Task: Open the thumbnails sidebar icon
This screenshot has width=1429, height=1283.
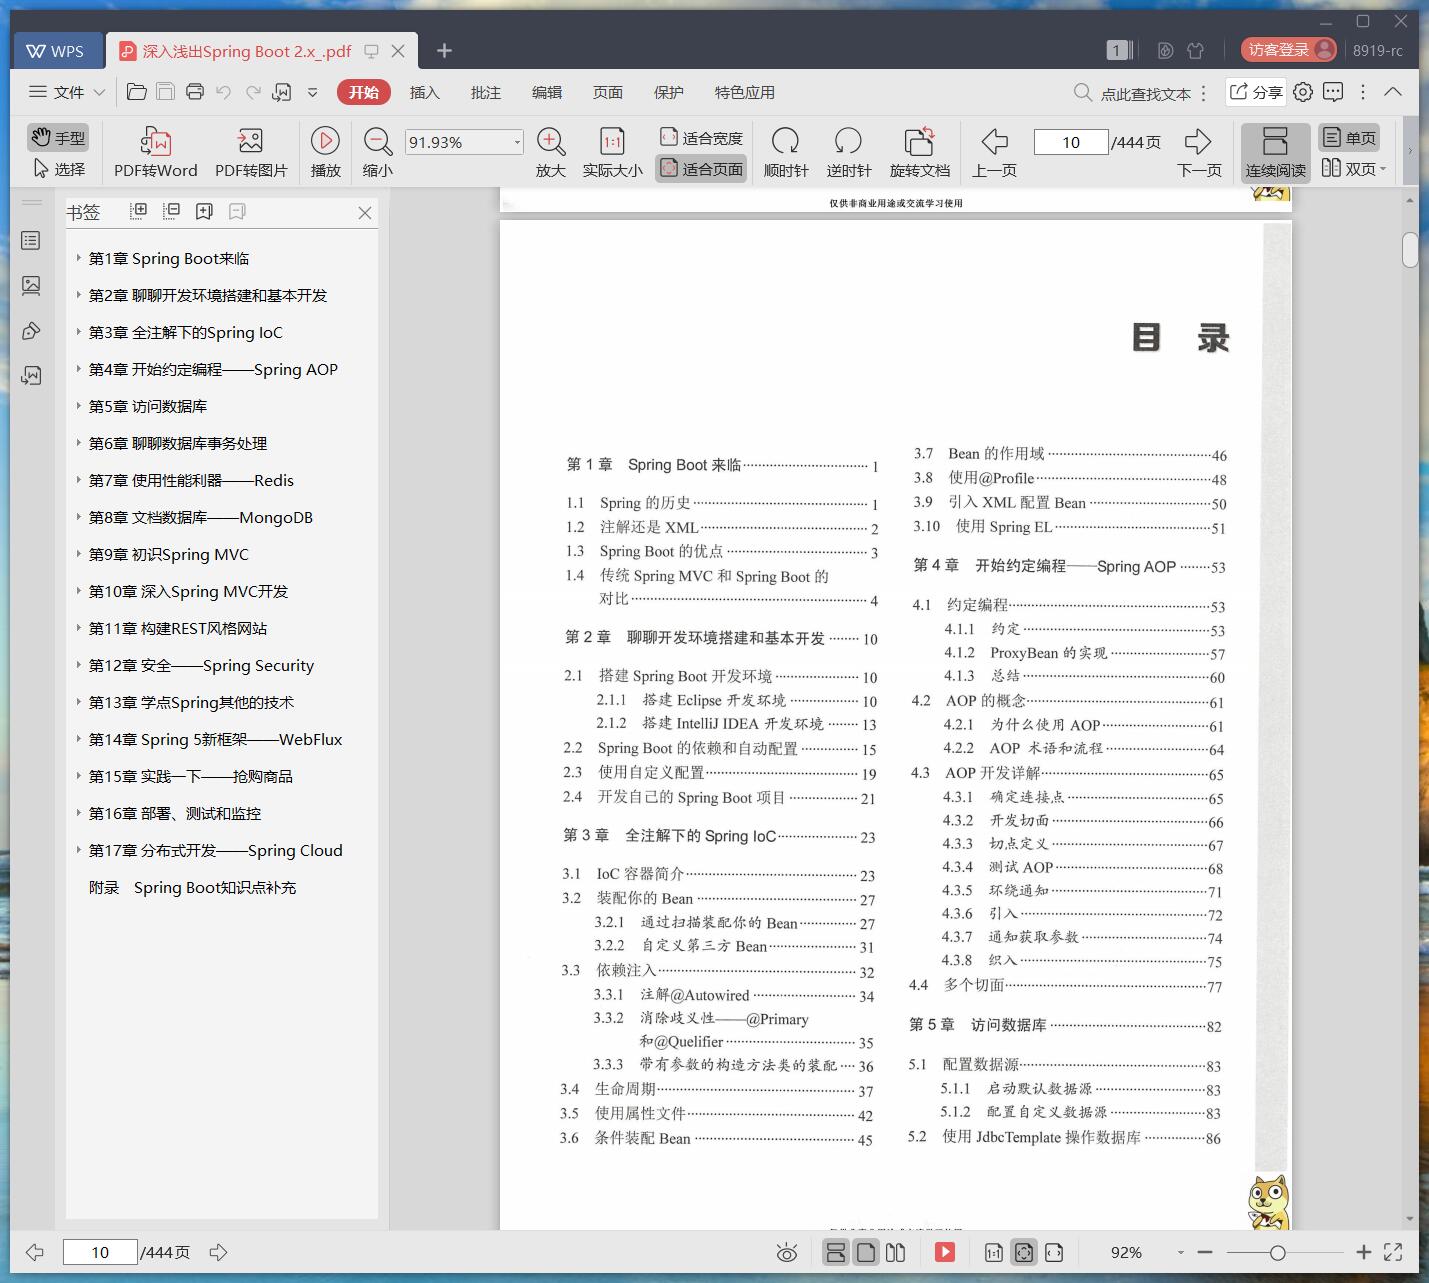Action: [x=31, y=285]
